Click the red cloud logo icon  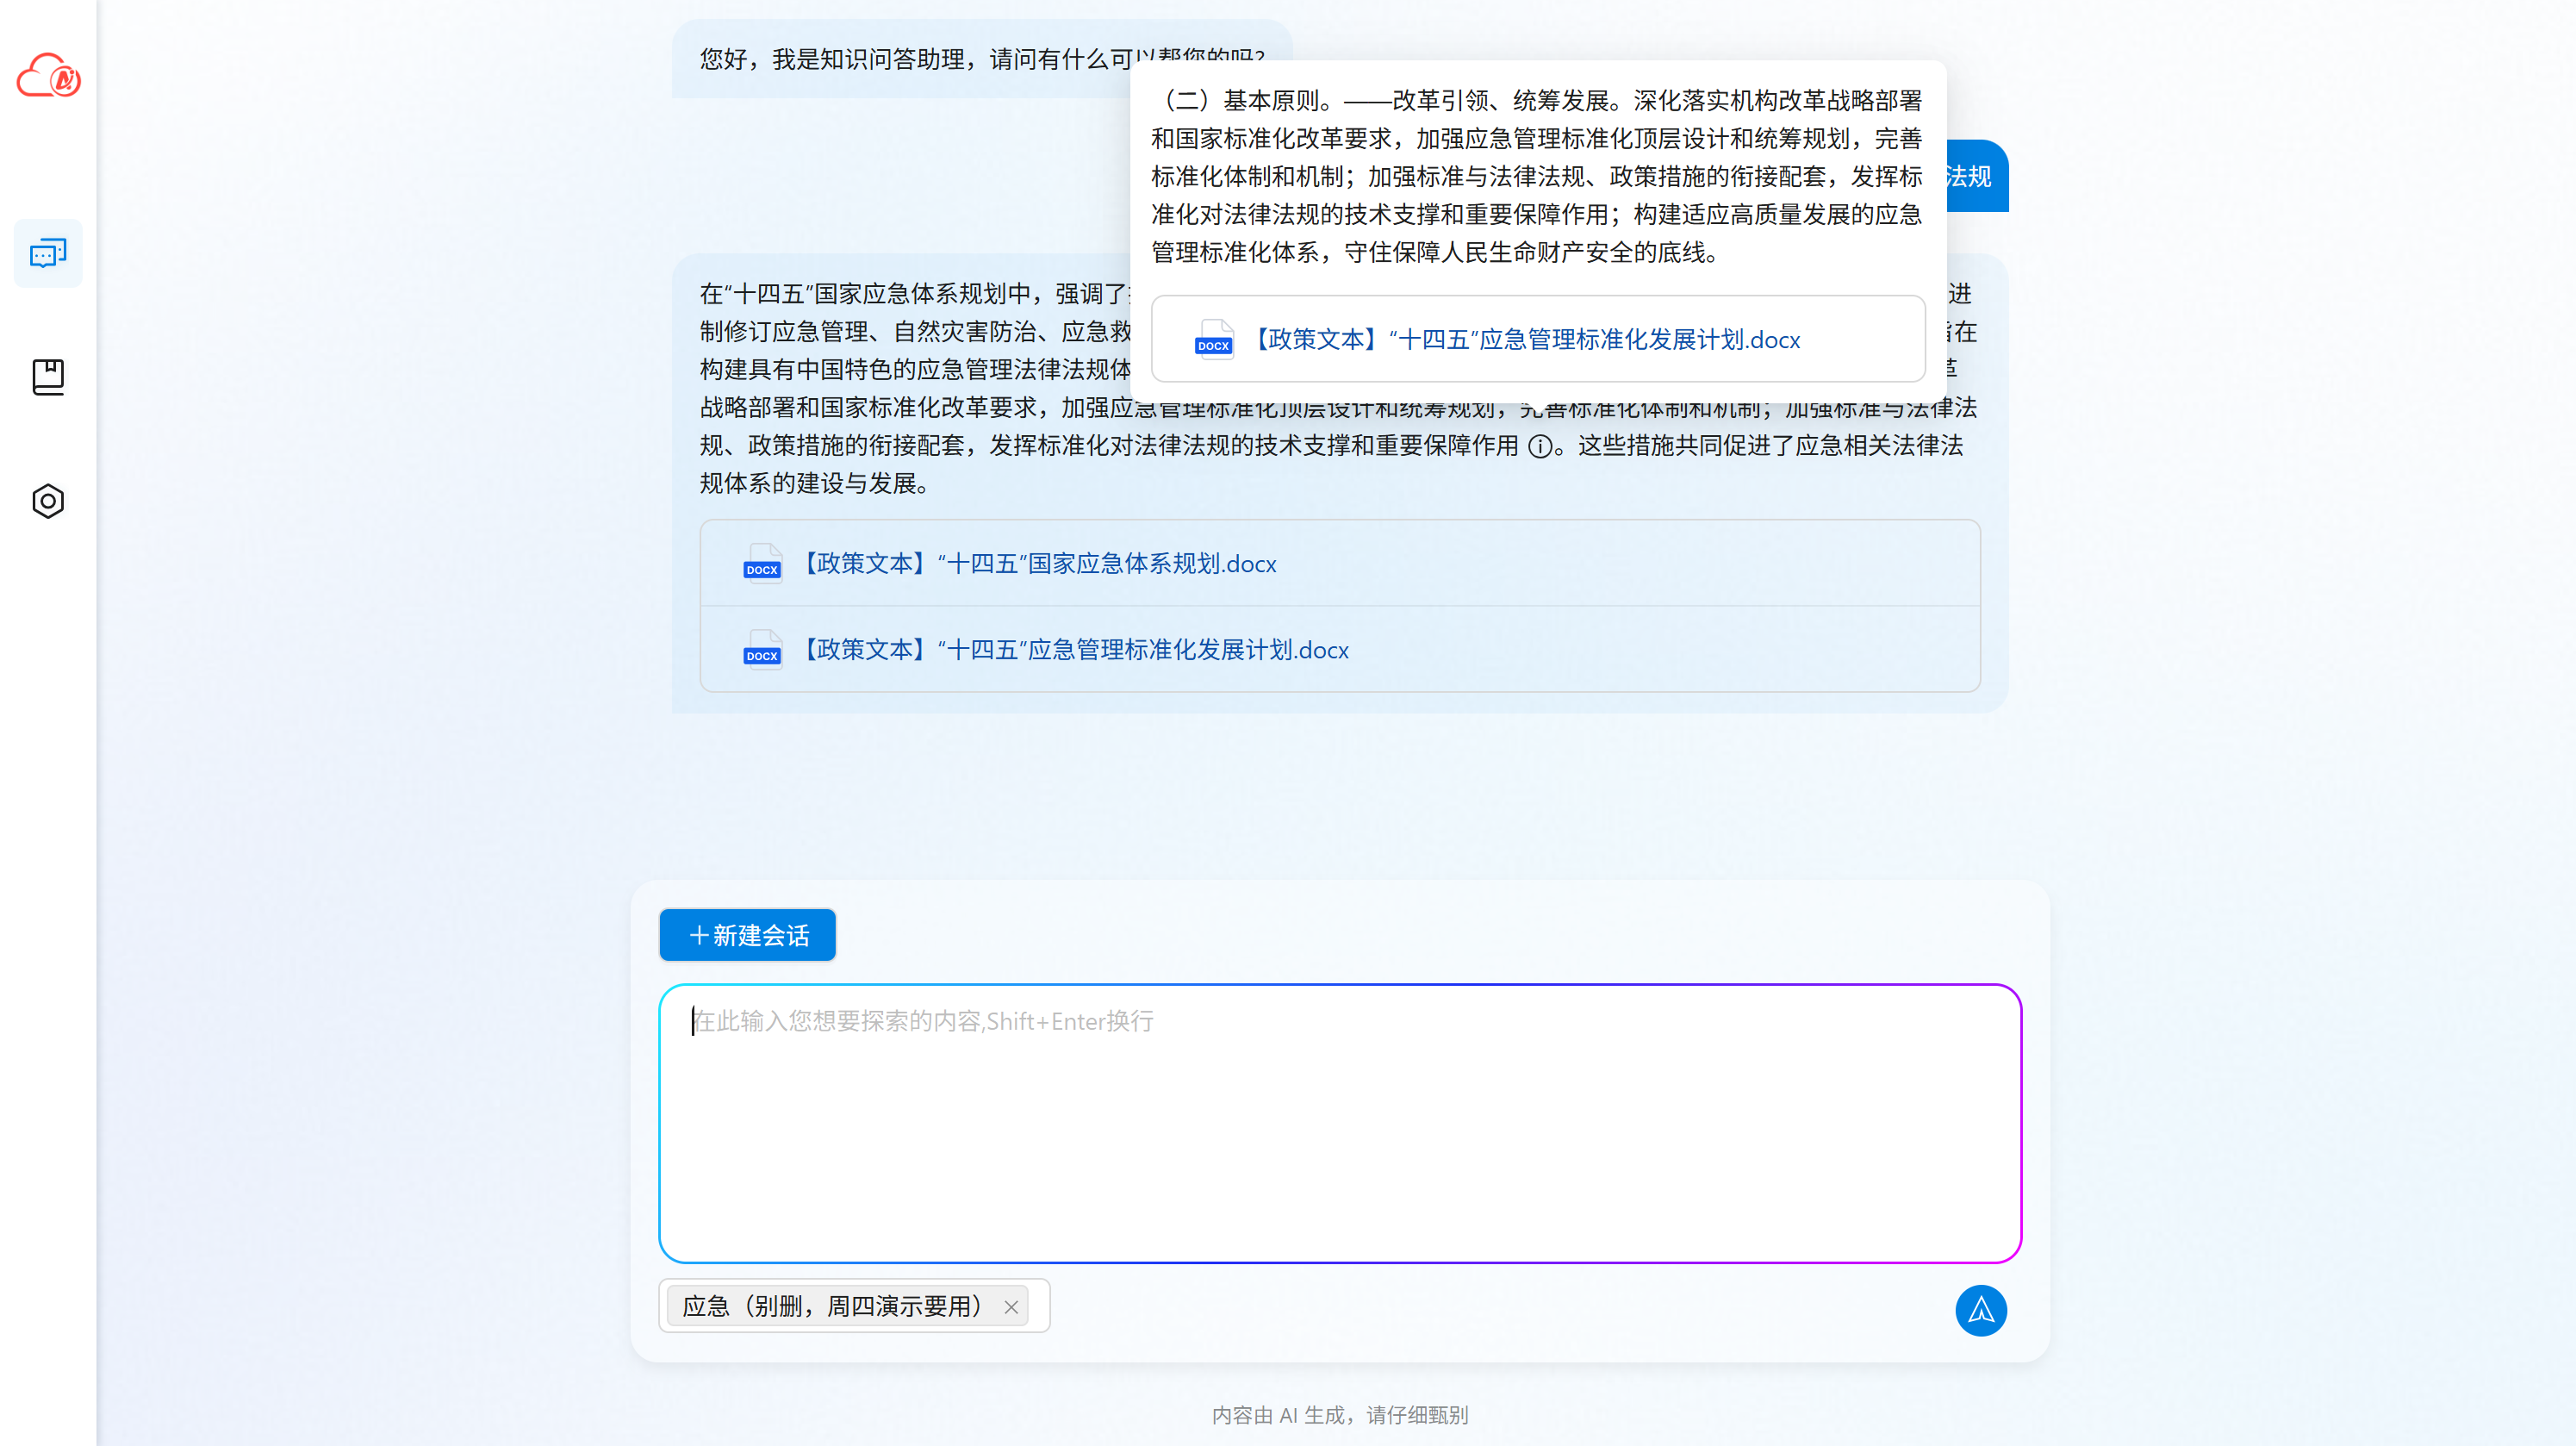48,76
